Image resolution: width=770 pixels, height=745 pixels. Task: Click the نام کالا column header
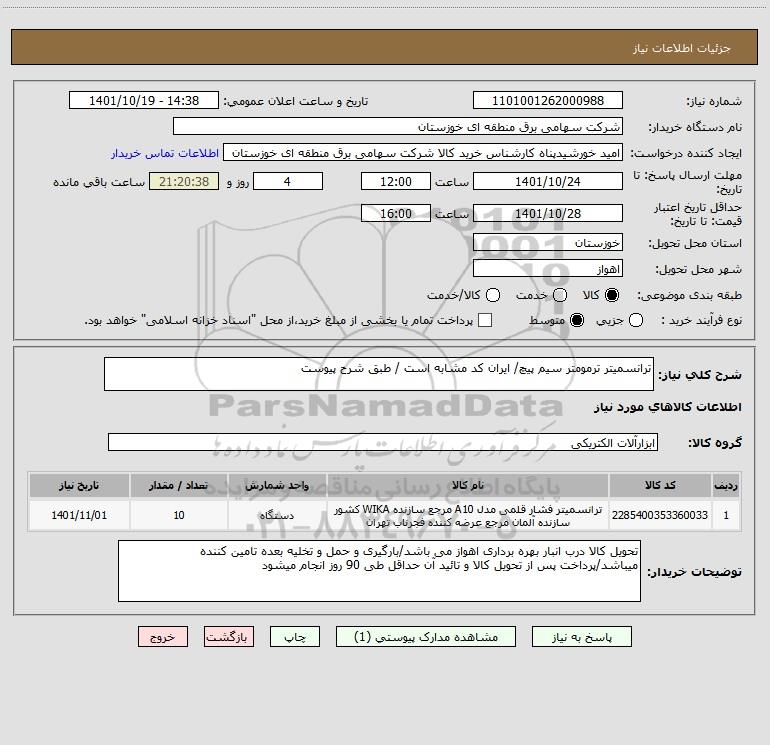(x=468, y=486)
